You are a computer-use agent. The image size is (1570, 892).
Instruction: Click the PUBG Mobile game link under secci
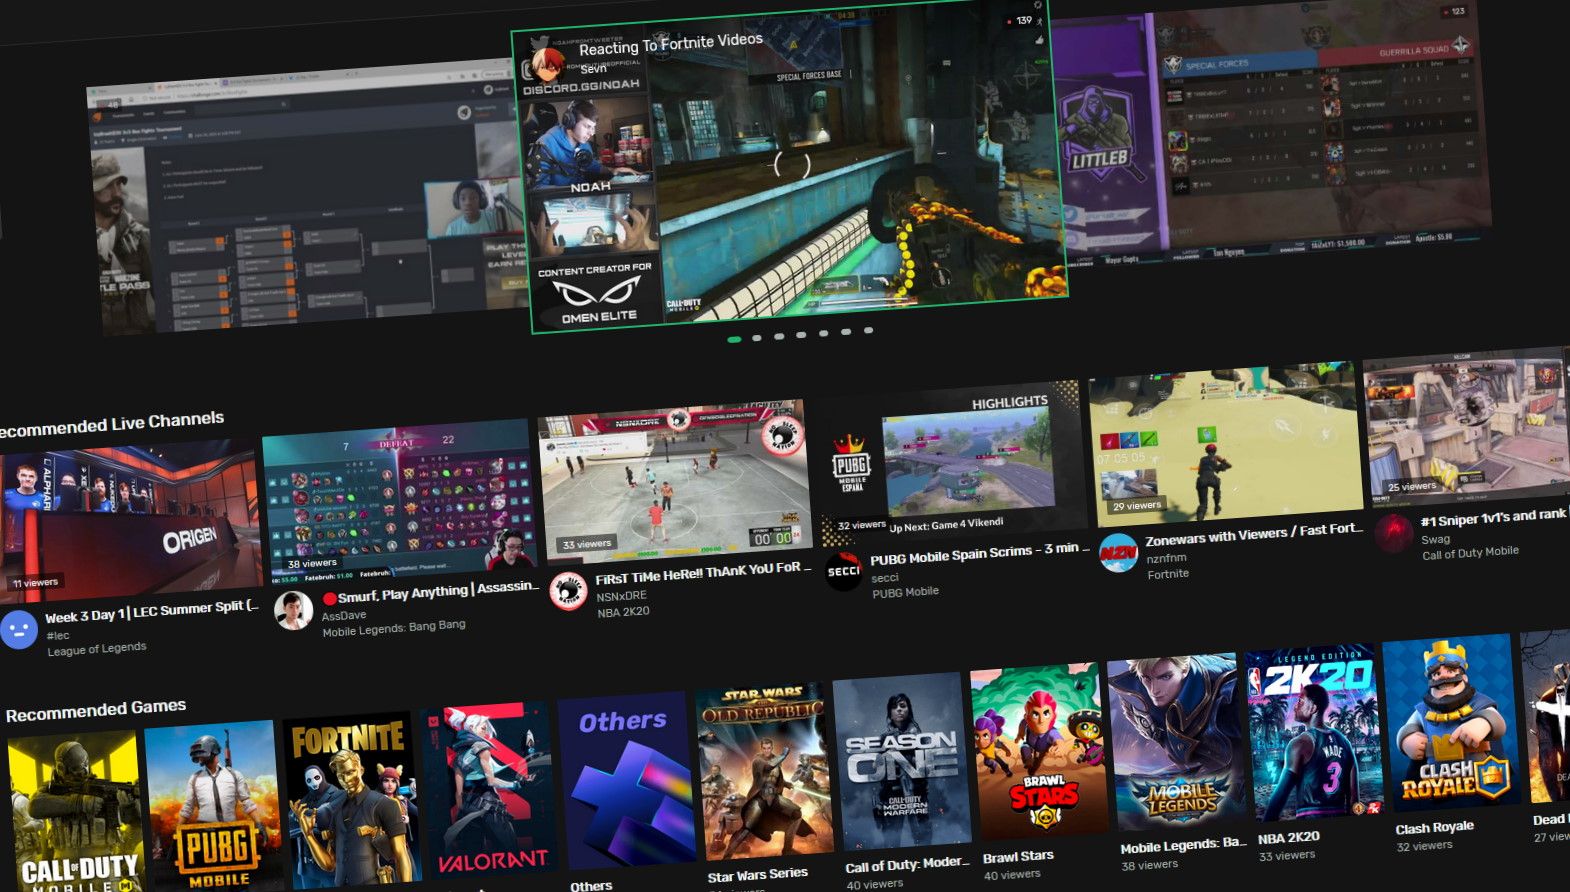pyautogui.click(x=905, y=592)
